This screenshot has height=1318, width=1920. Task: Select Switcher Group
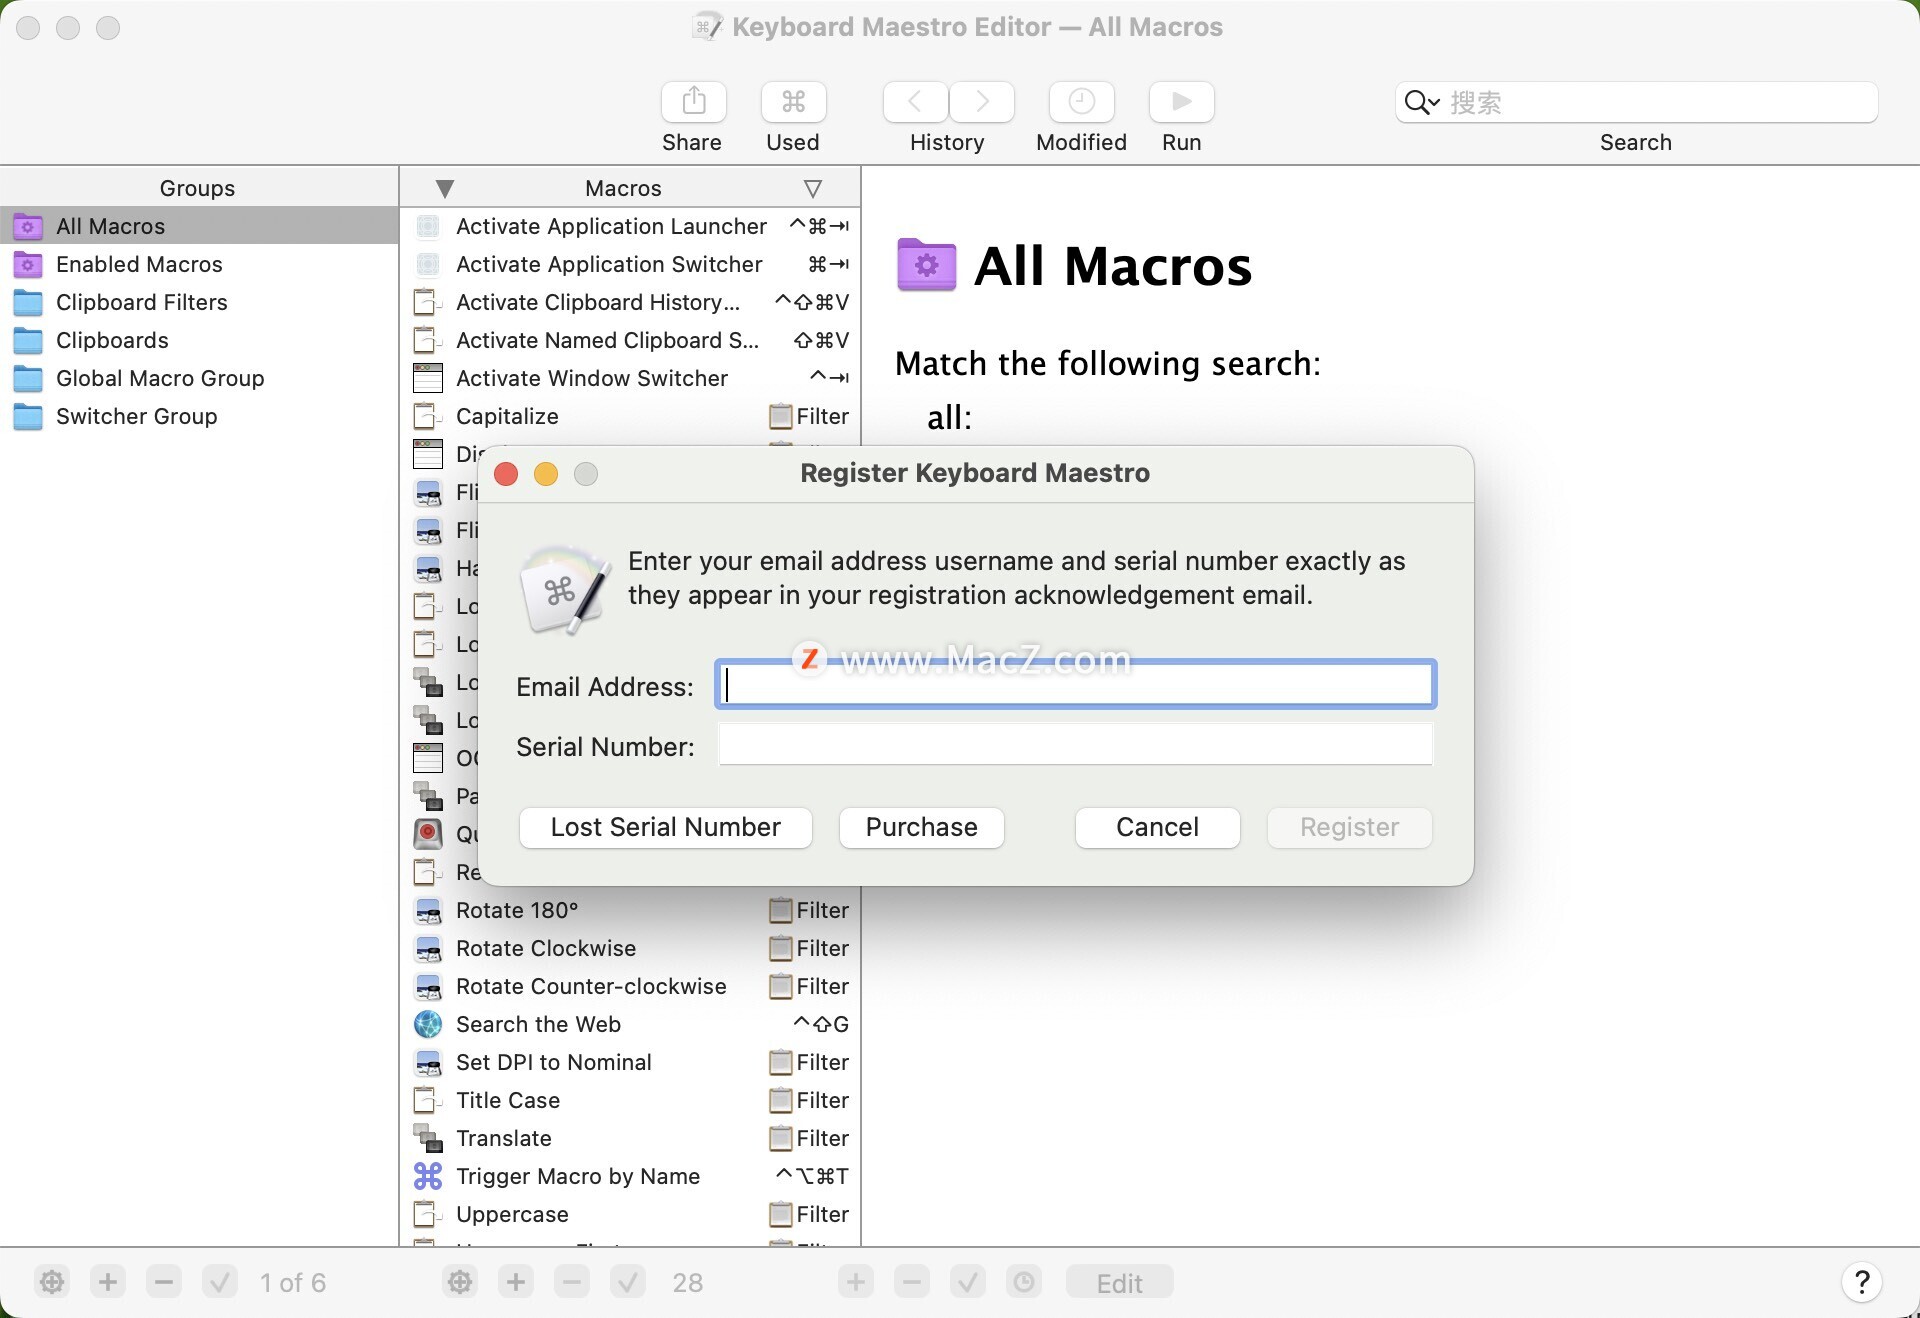click(x=199, y=416)
